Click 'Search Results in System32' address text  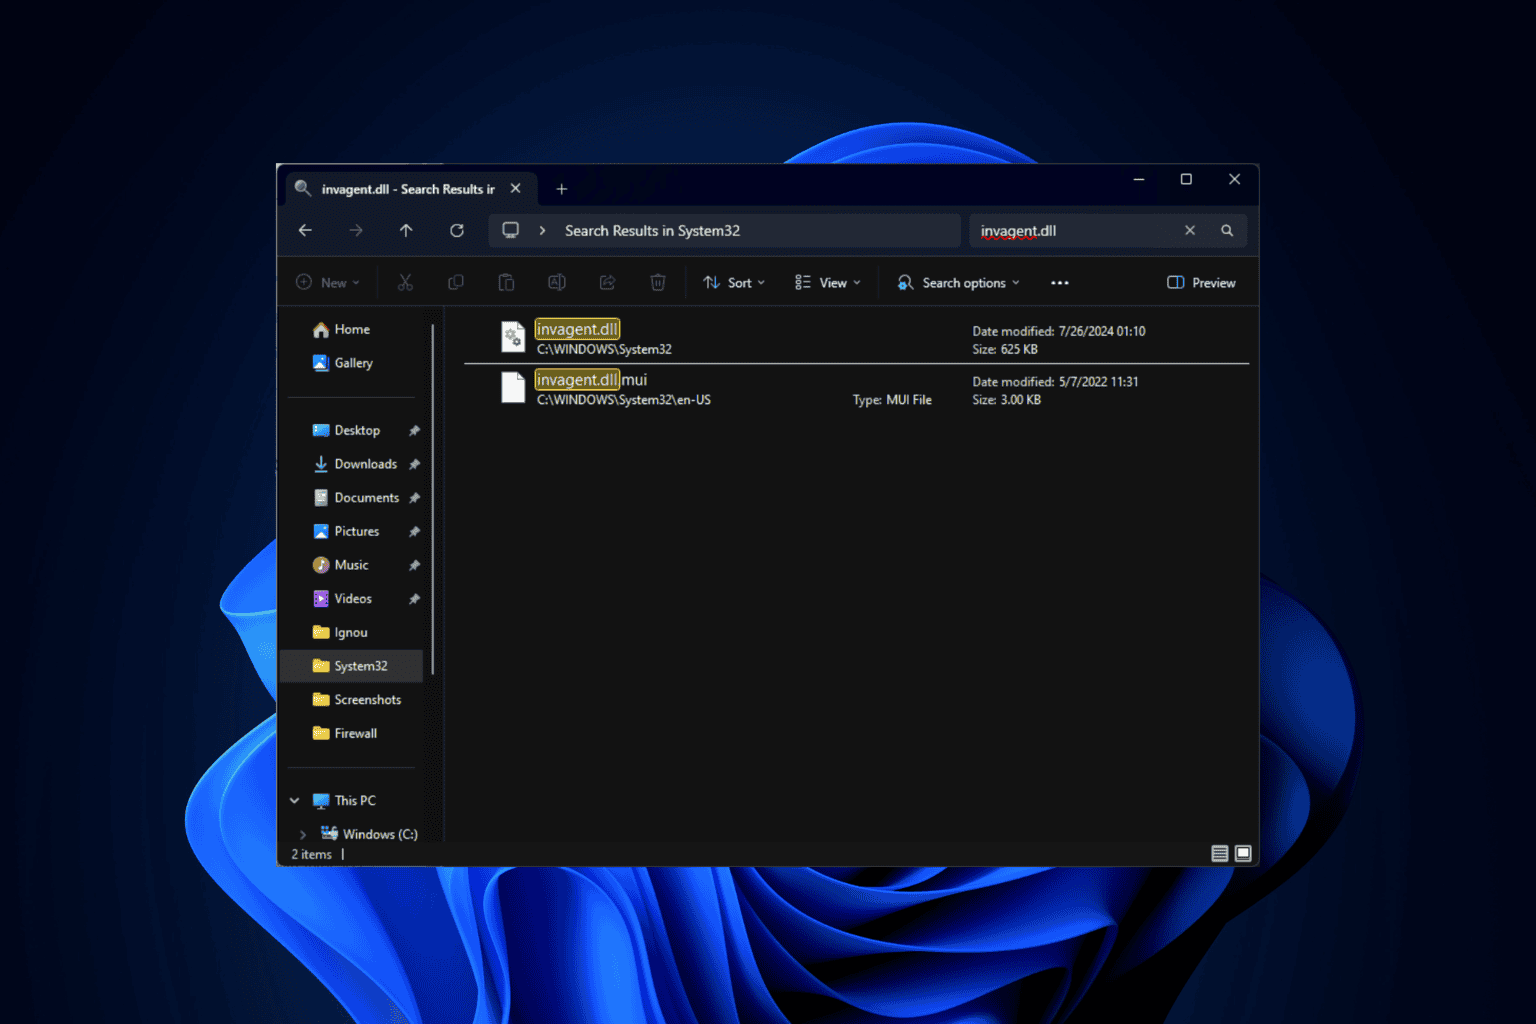point(652,230)
